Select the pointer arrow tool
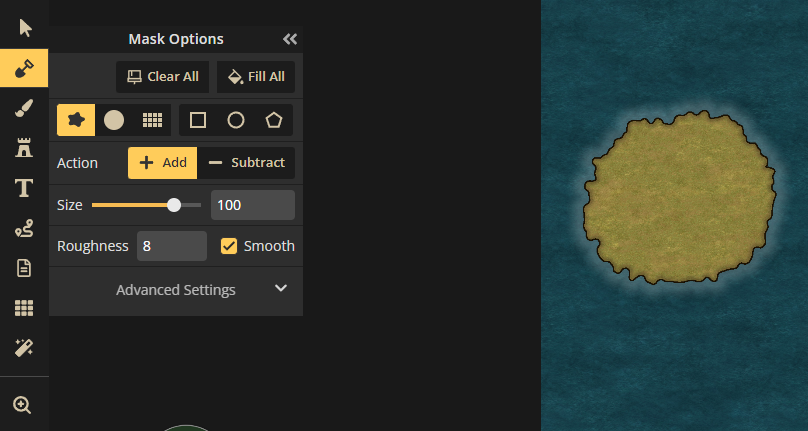Viewport: 808px width, 431px height. click(x=24, y=28)
